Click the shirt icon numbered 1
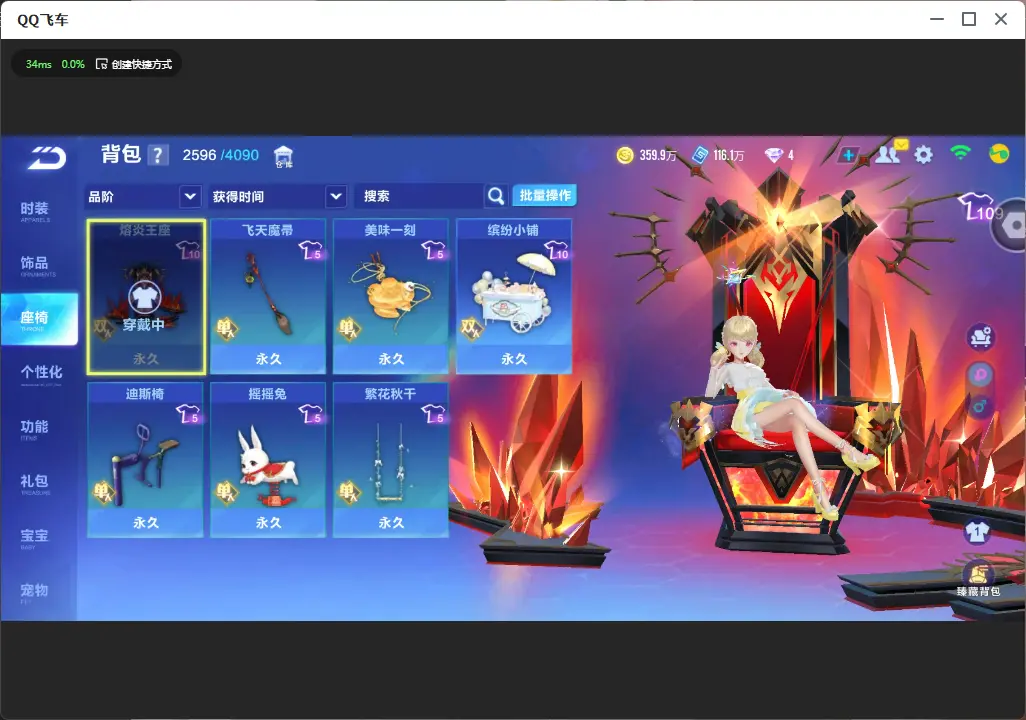 [977, 531]
